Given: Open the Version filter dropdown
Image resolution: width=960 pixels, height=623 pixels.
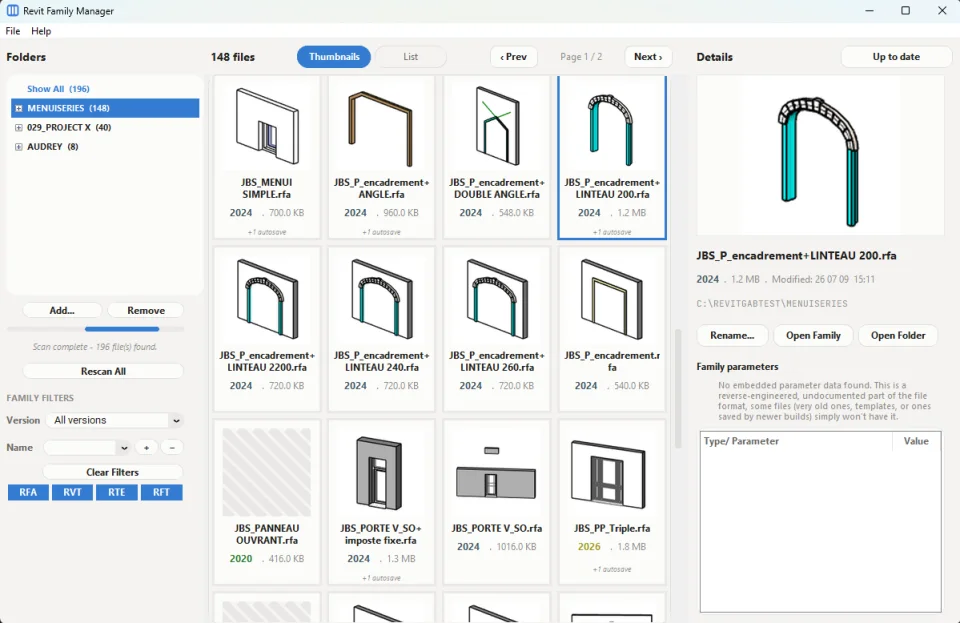Looking at the screenshot, I should tap(115, 420).
